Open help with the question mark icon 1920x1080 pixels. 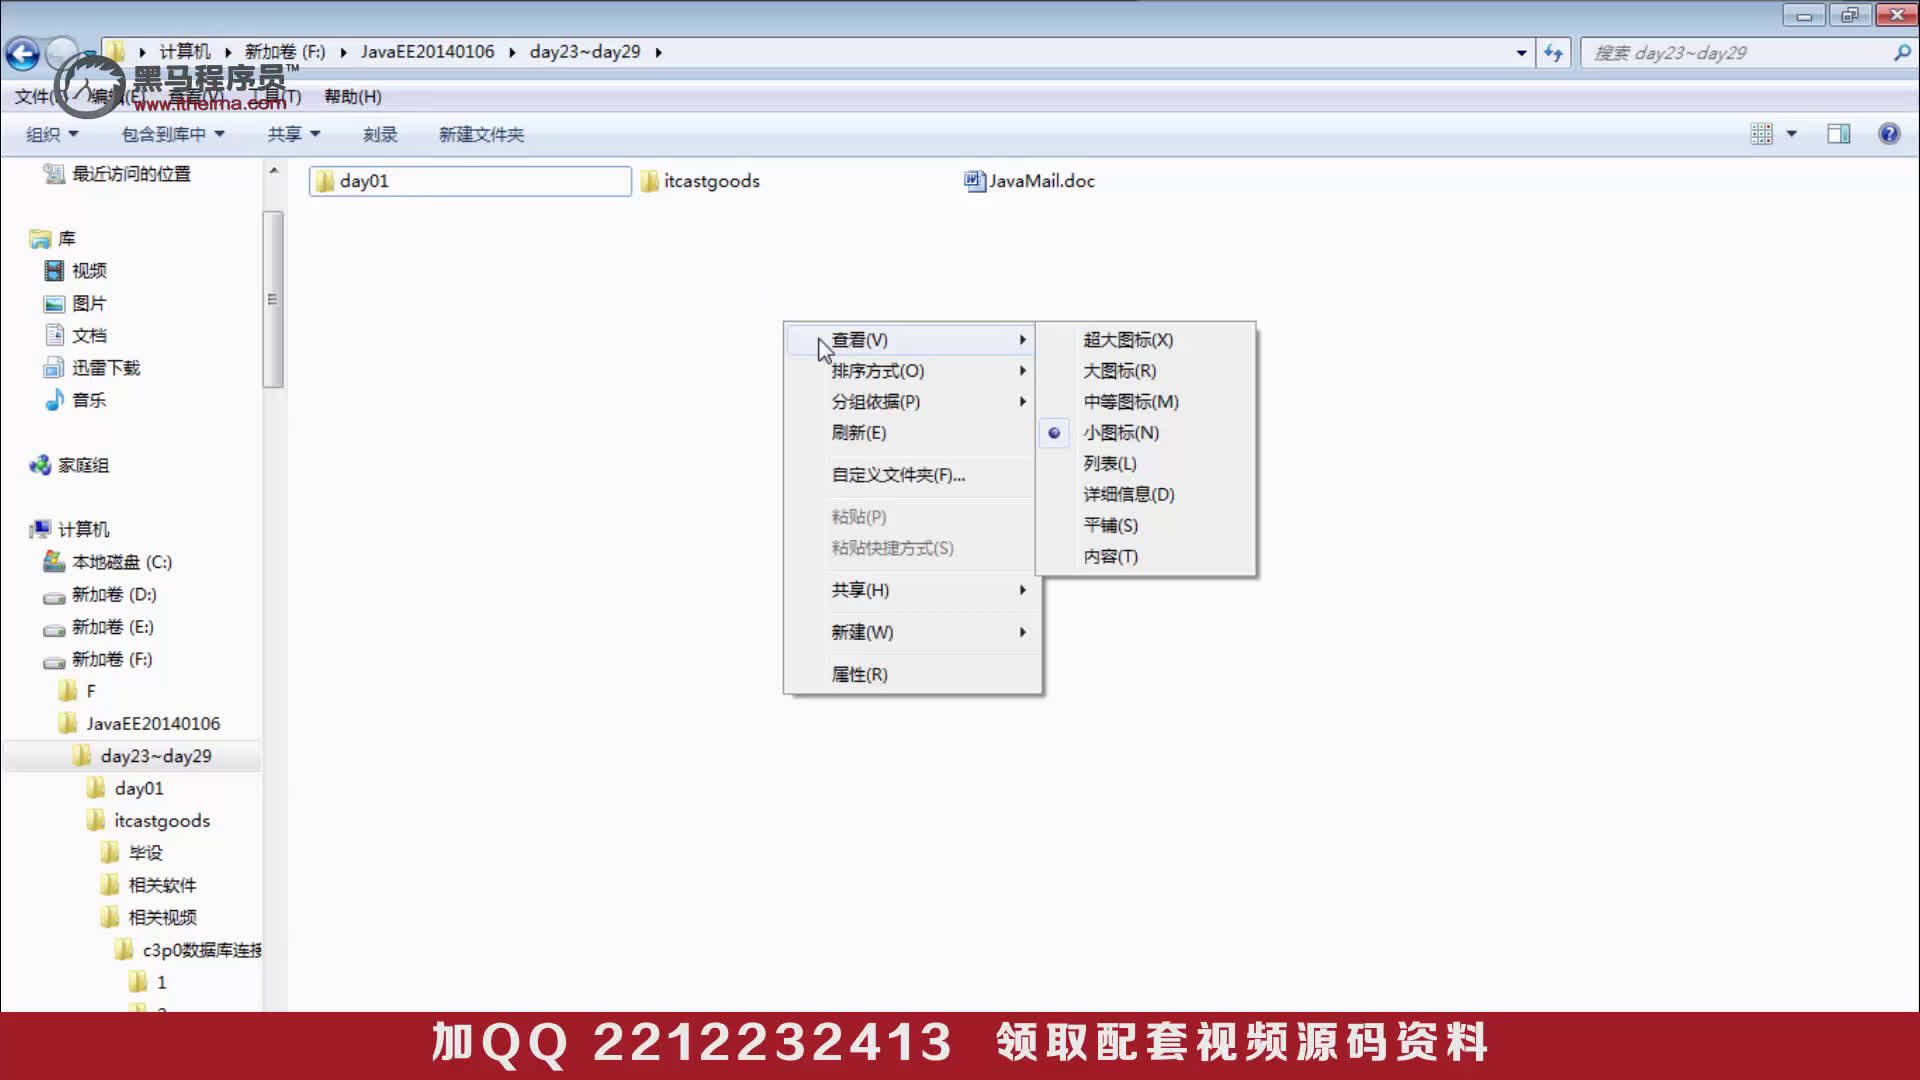1889,133
